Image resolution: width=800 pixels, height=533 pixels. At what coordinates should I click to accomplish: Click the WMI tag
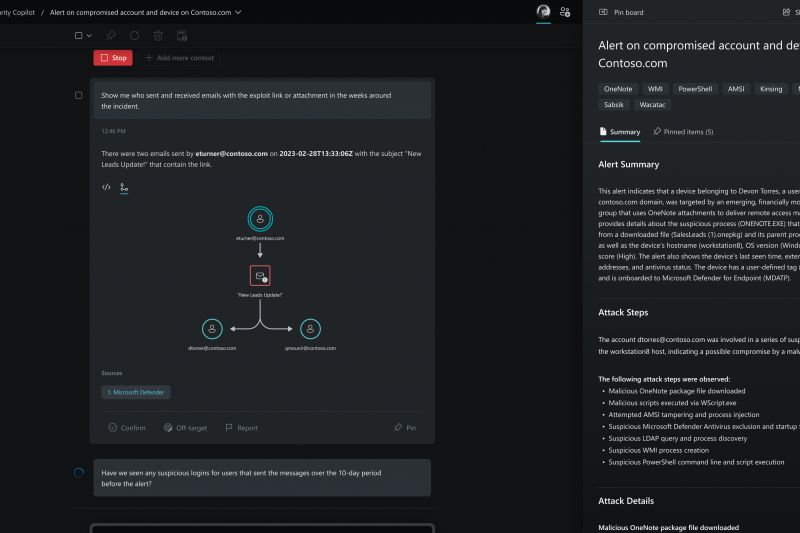(655, 89)
